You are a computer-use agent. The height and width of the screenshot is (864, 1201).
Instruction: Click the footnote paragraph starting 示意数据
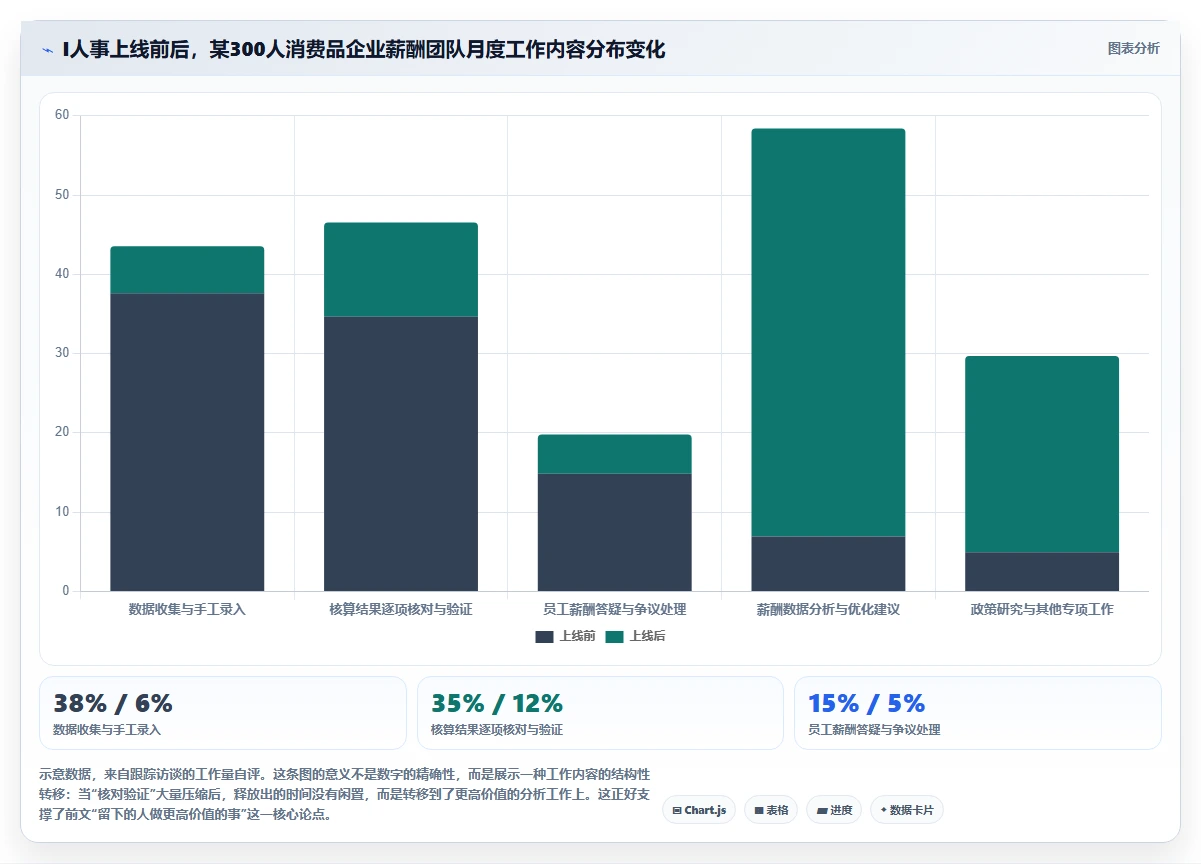345,794
